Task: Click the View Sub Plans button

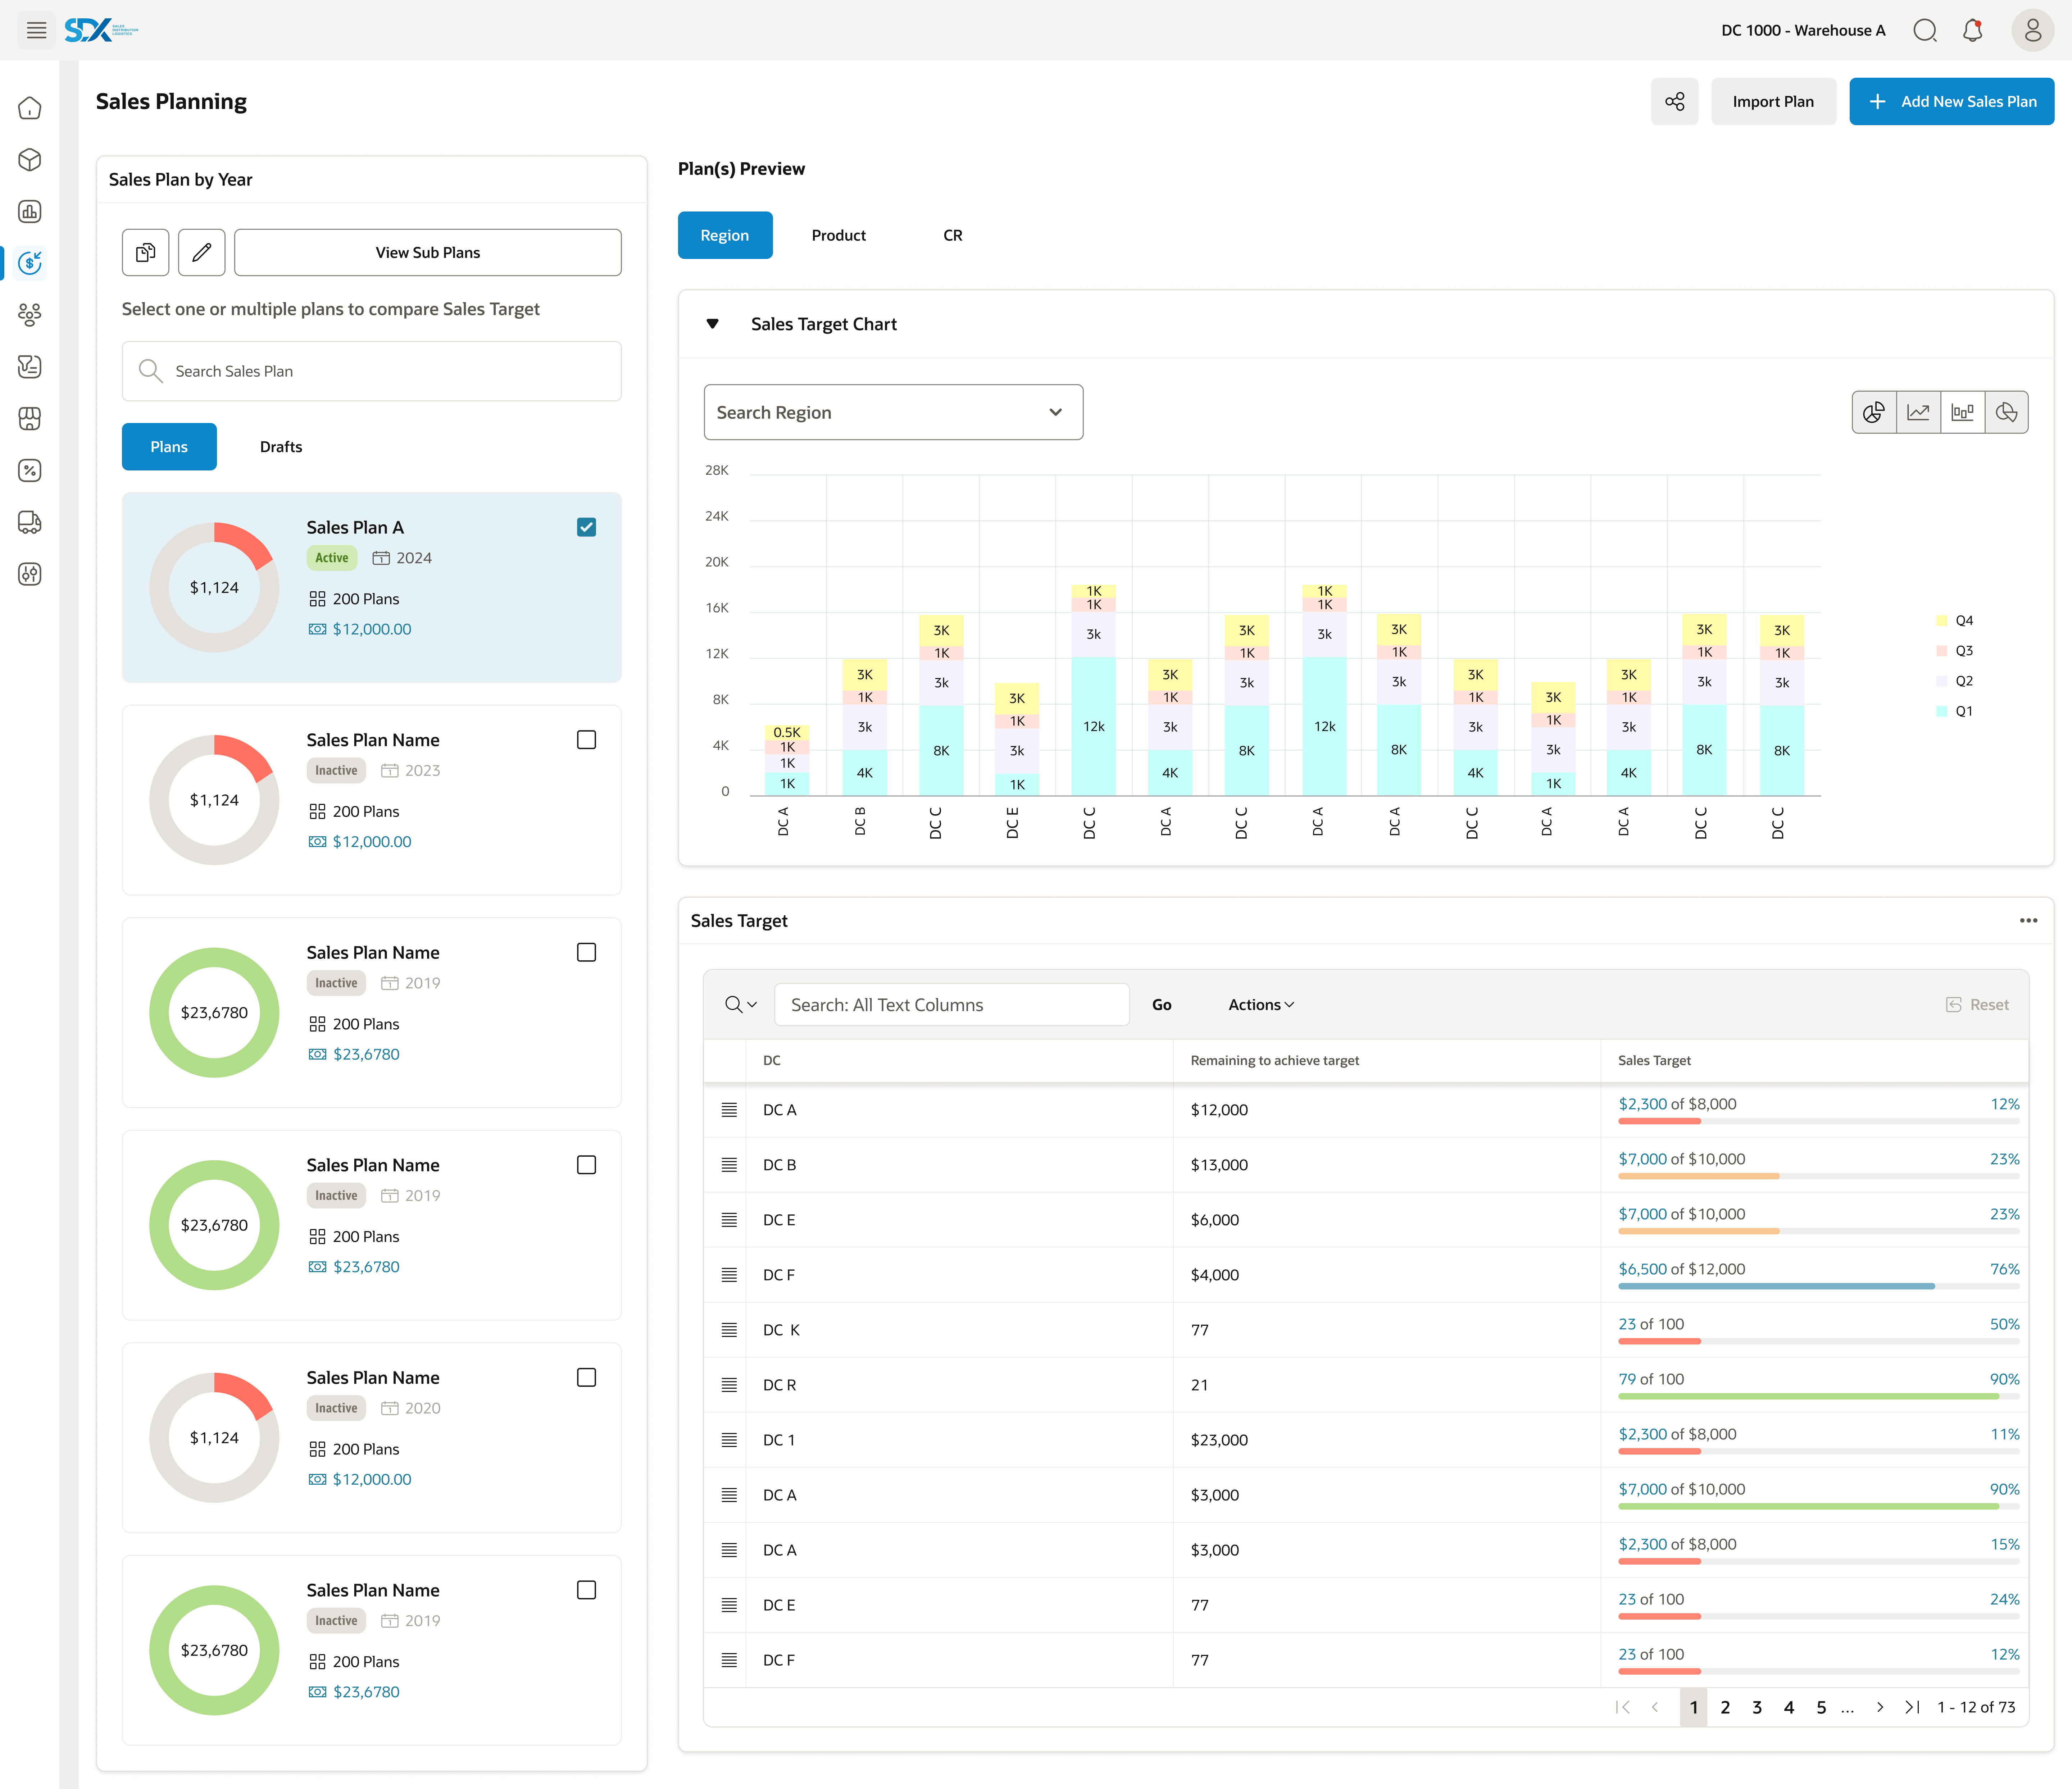Action: pyautogui.click(x=428, y=252)
